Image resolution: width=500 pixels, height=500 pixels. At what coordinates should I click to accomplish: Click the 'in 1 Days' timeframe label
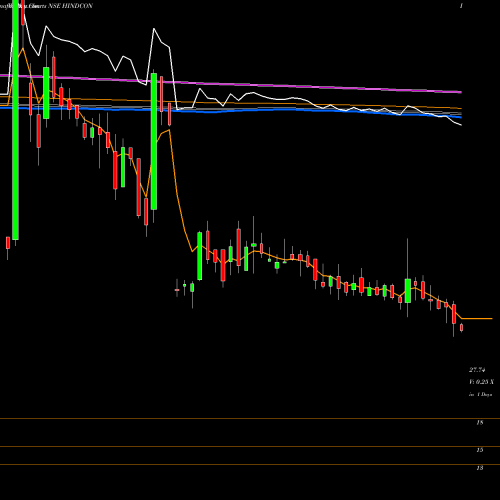click(x=480, y=394)
